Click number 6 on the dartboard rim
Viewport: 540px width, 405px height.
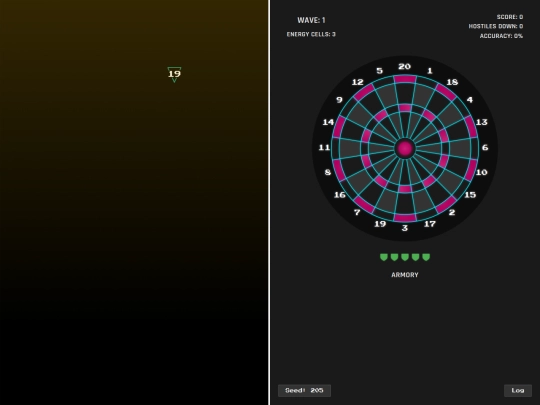(x=485, y=147)
